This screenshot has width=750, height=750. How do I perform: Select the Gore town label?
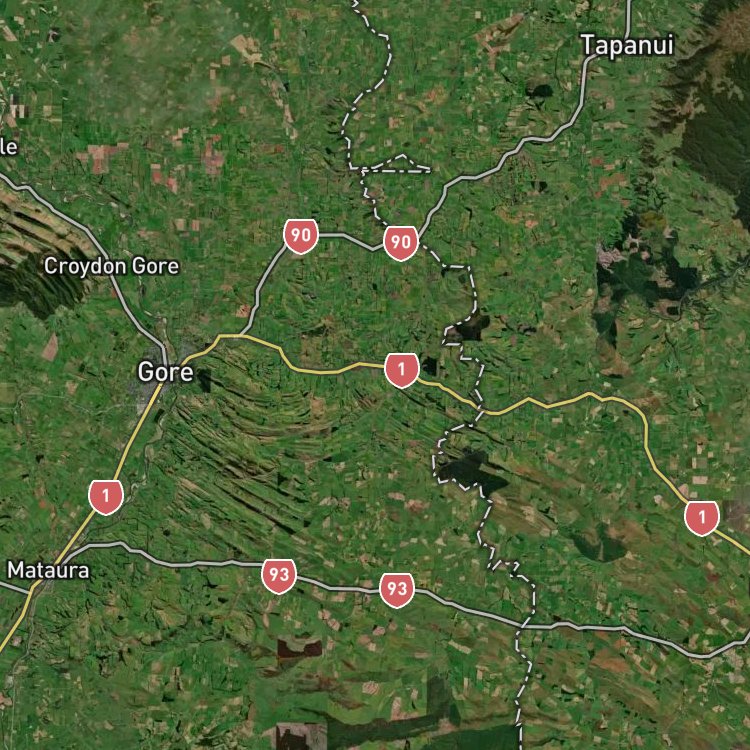coord(165,372)
